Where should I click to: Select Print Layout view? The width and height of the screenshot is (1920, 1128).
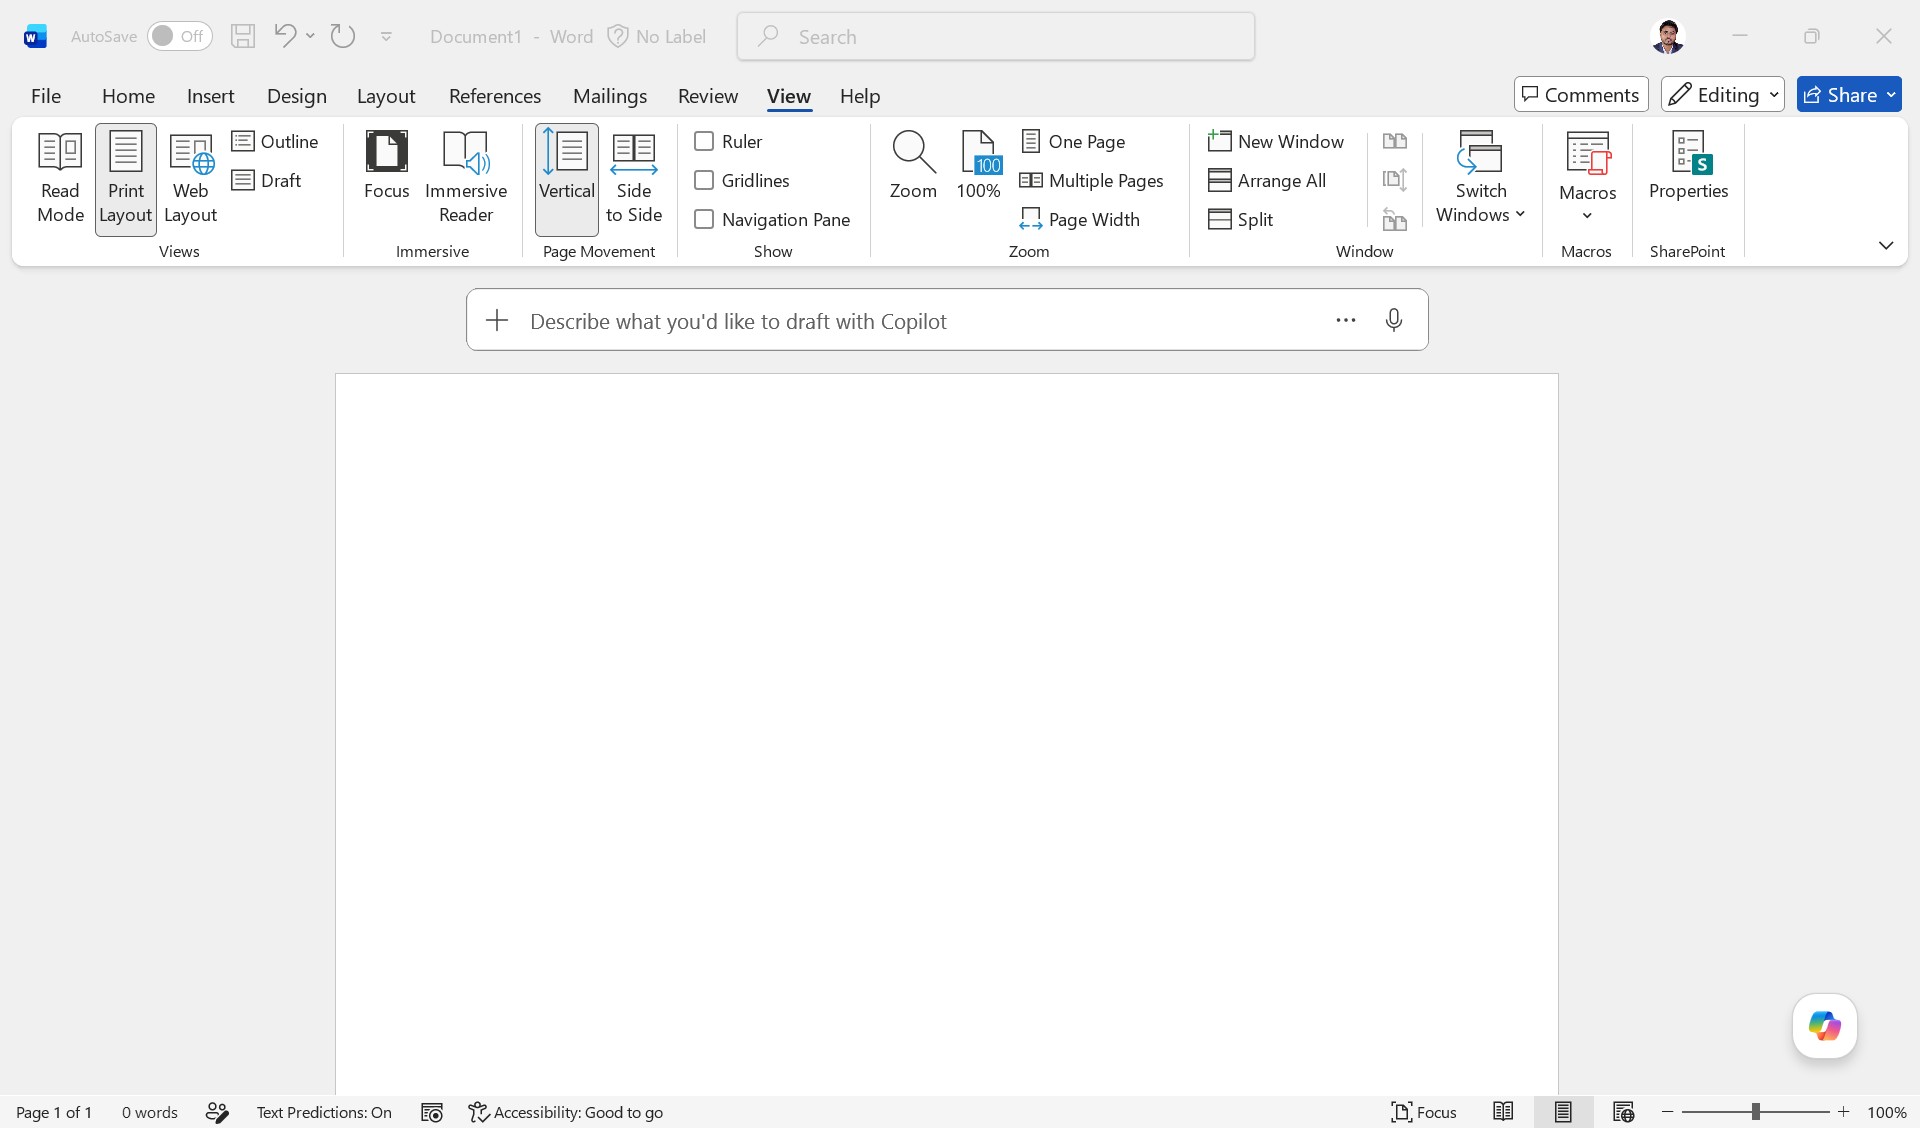tap(126, 179)
